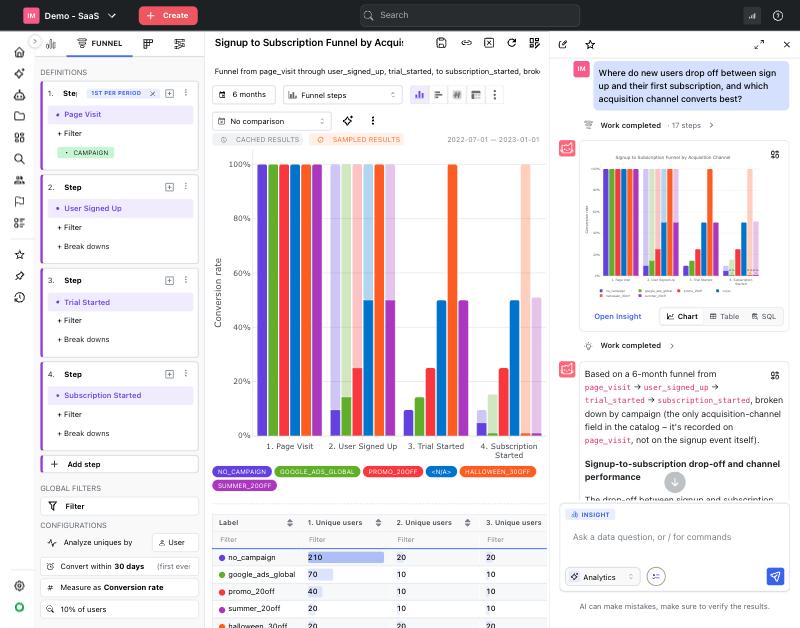
Task: Open the Analytics mode dropdown in chat
Action: point(602,577)
